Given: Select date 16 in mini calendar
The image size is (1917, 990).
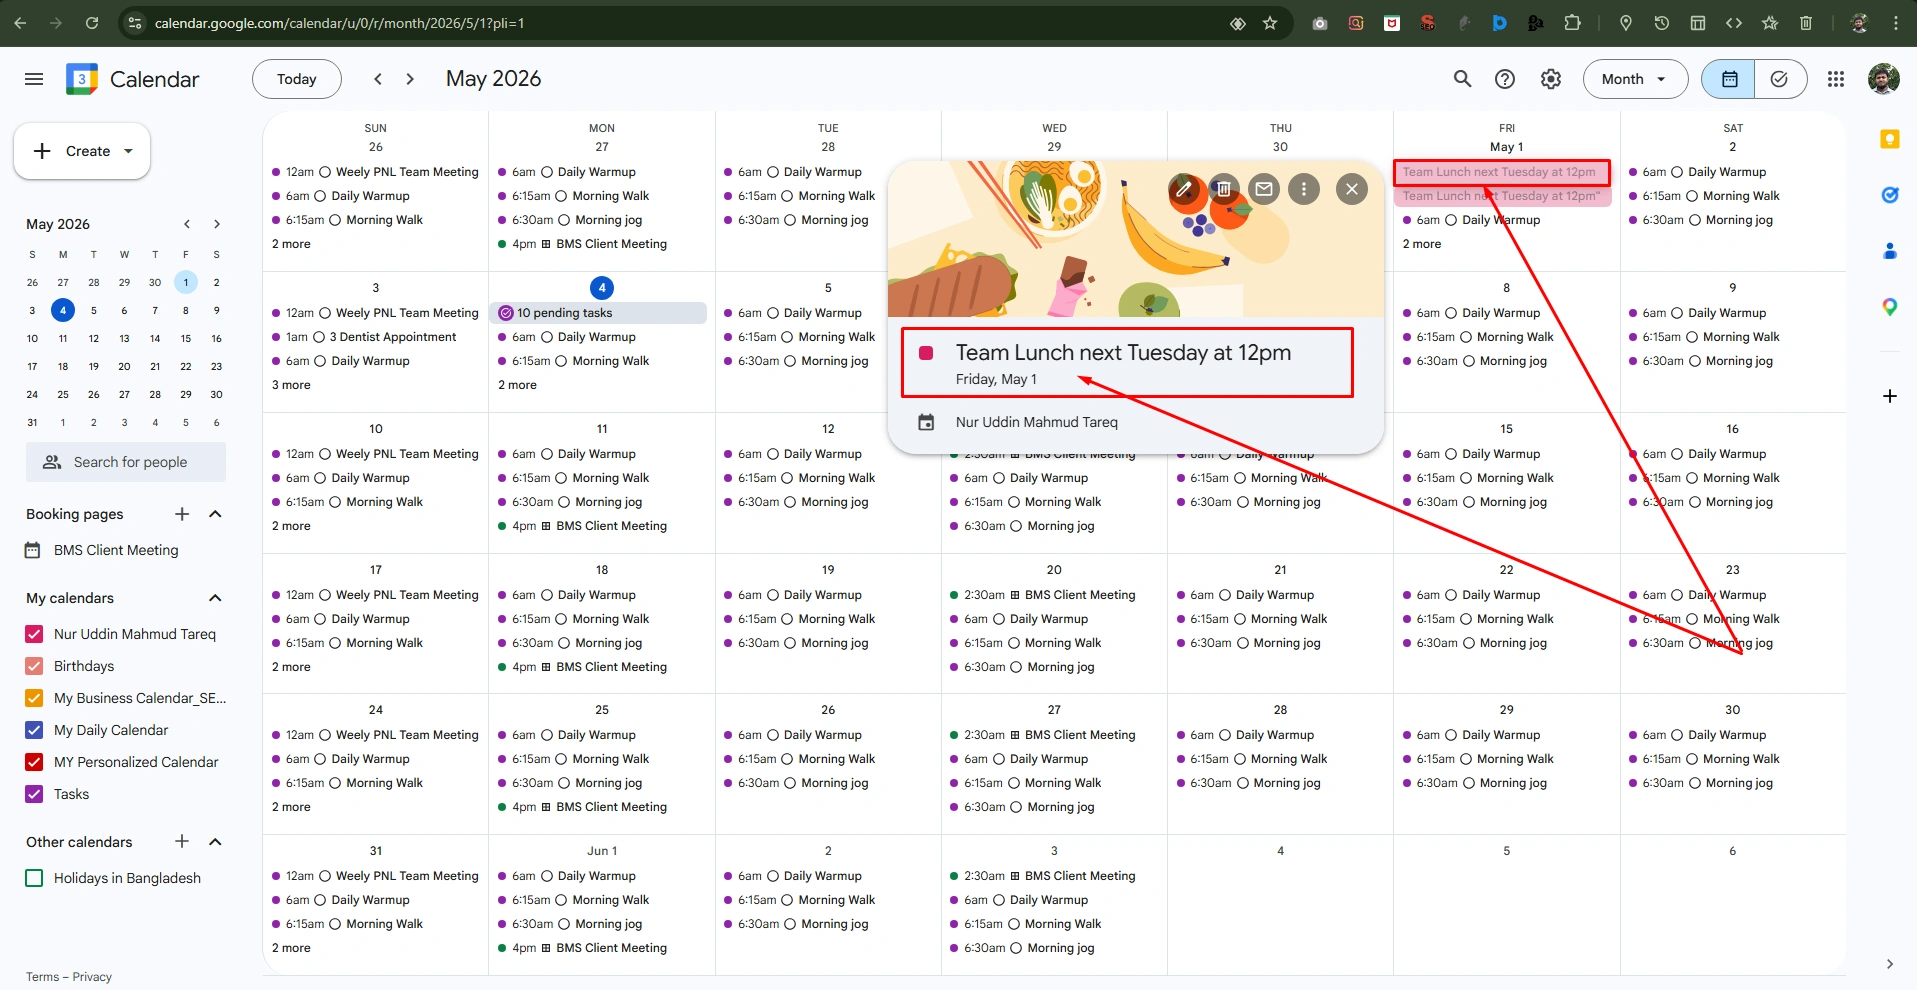Looking at the screenshot, I should 216,338.
